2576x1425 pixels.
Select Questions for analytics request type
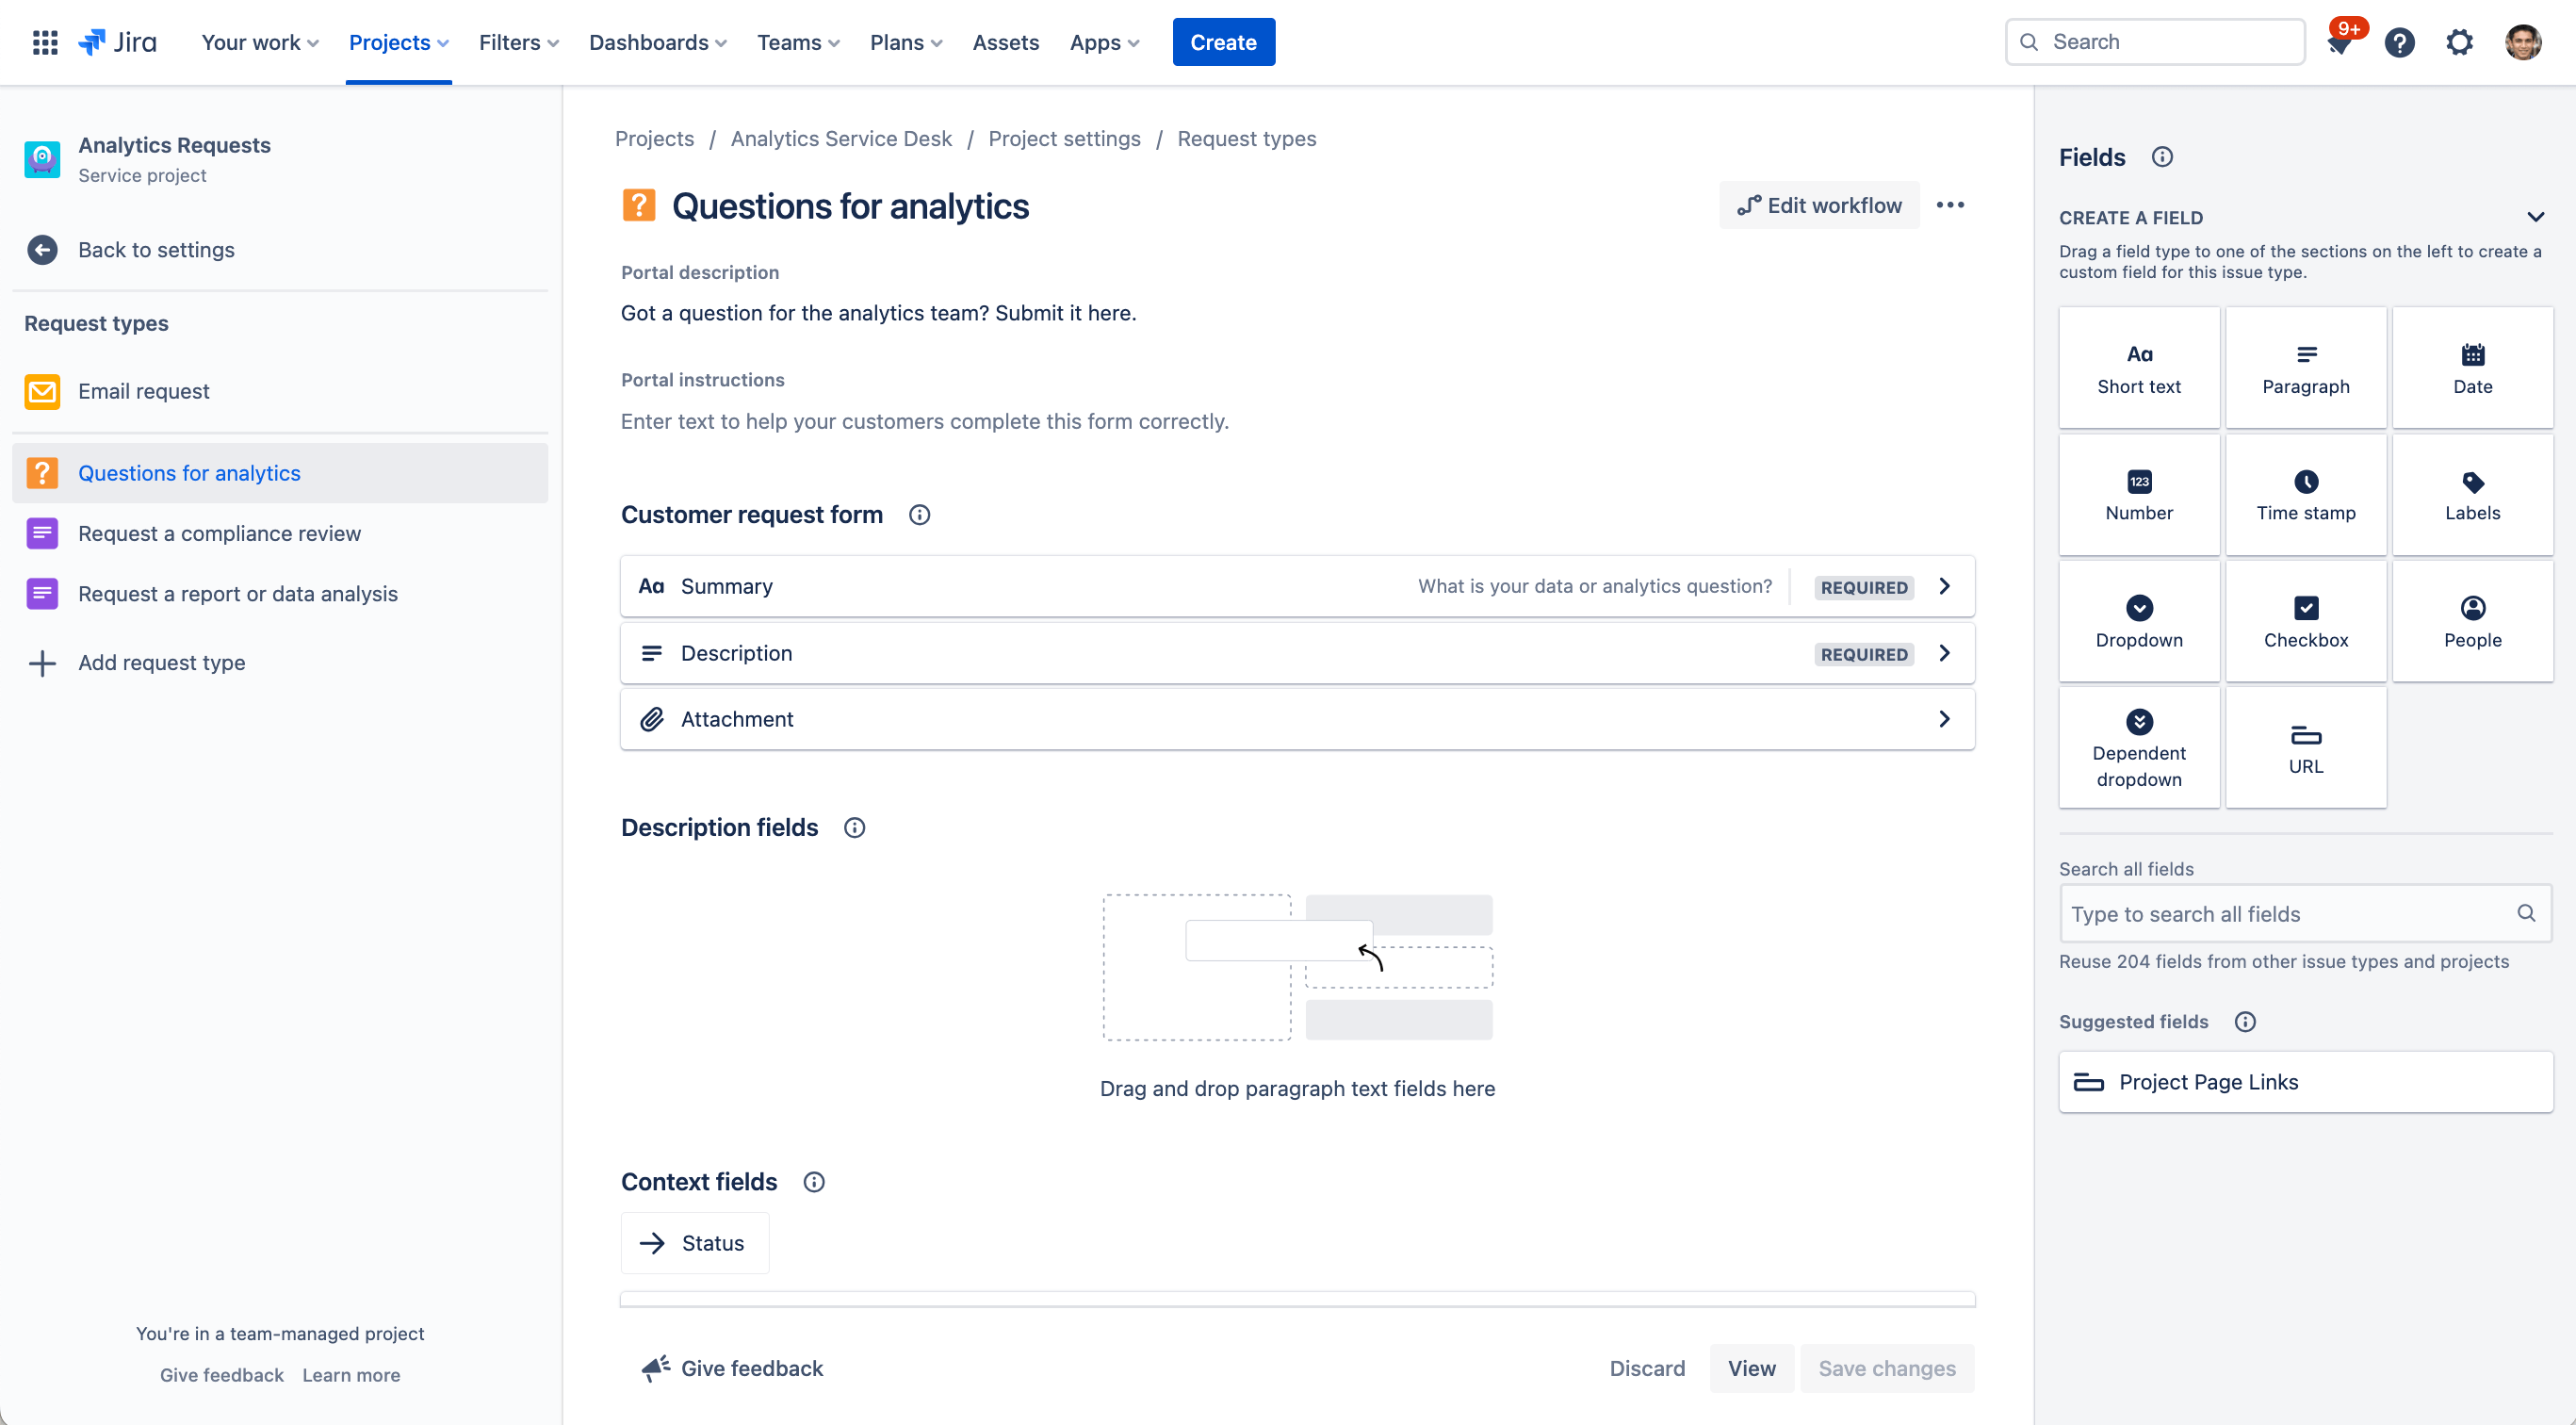[x=189, y=472]
